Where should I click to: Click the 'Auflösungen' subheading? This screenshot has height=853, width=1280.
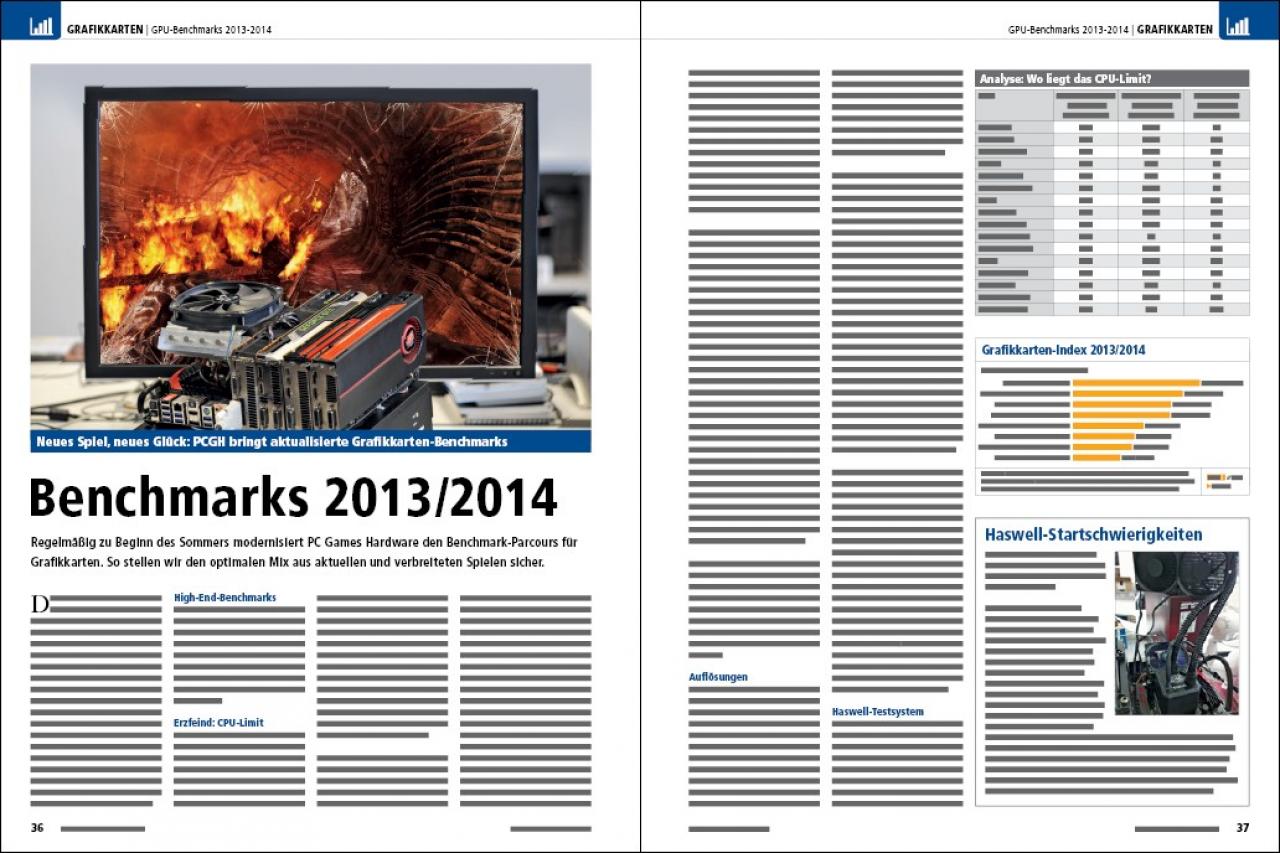(718, 677)
